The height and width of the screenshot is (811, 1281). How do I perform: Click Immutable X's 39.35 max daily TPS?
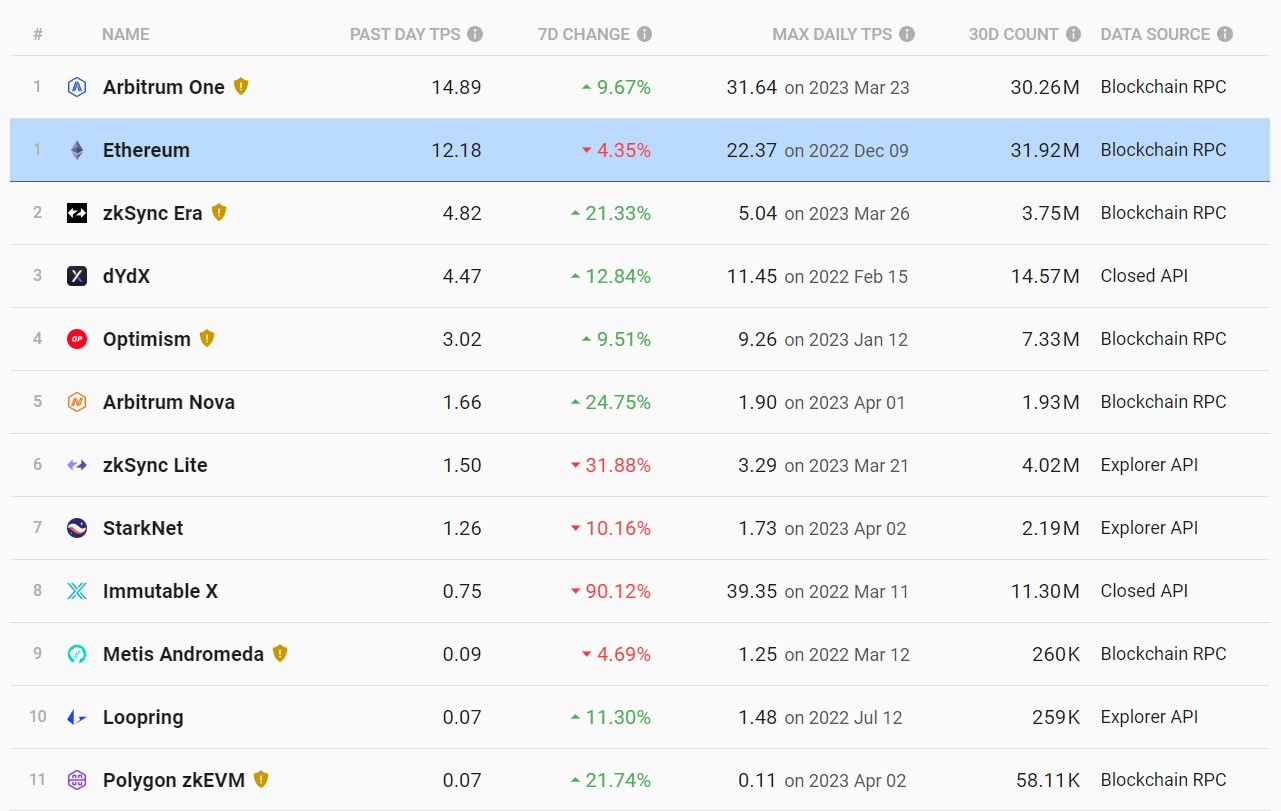752,591
